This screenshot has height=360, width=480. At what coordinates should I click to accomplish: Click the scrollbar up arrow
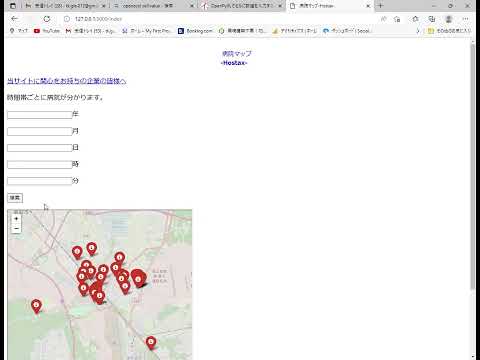click(473, 41)
